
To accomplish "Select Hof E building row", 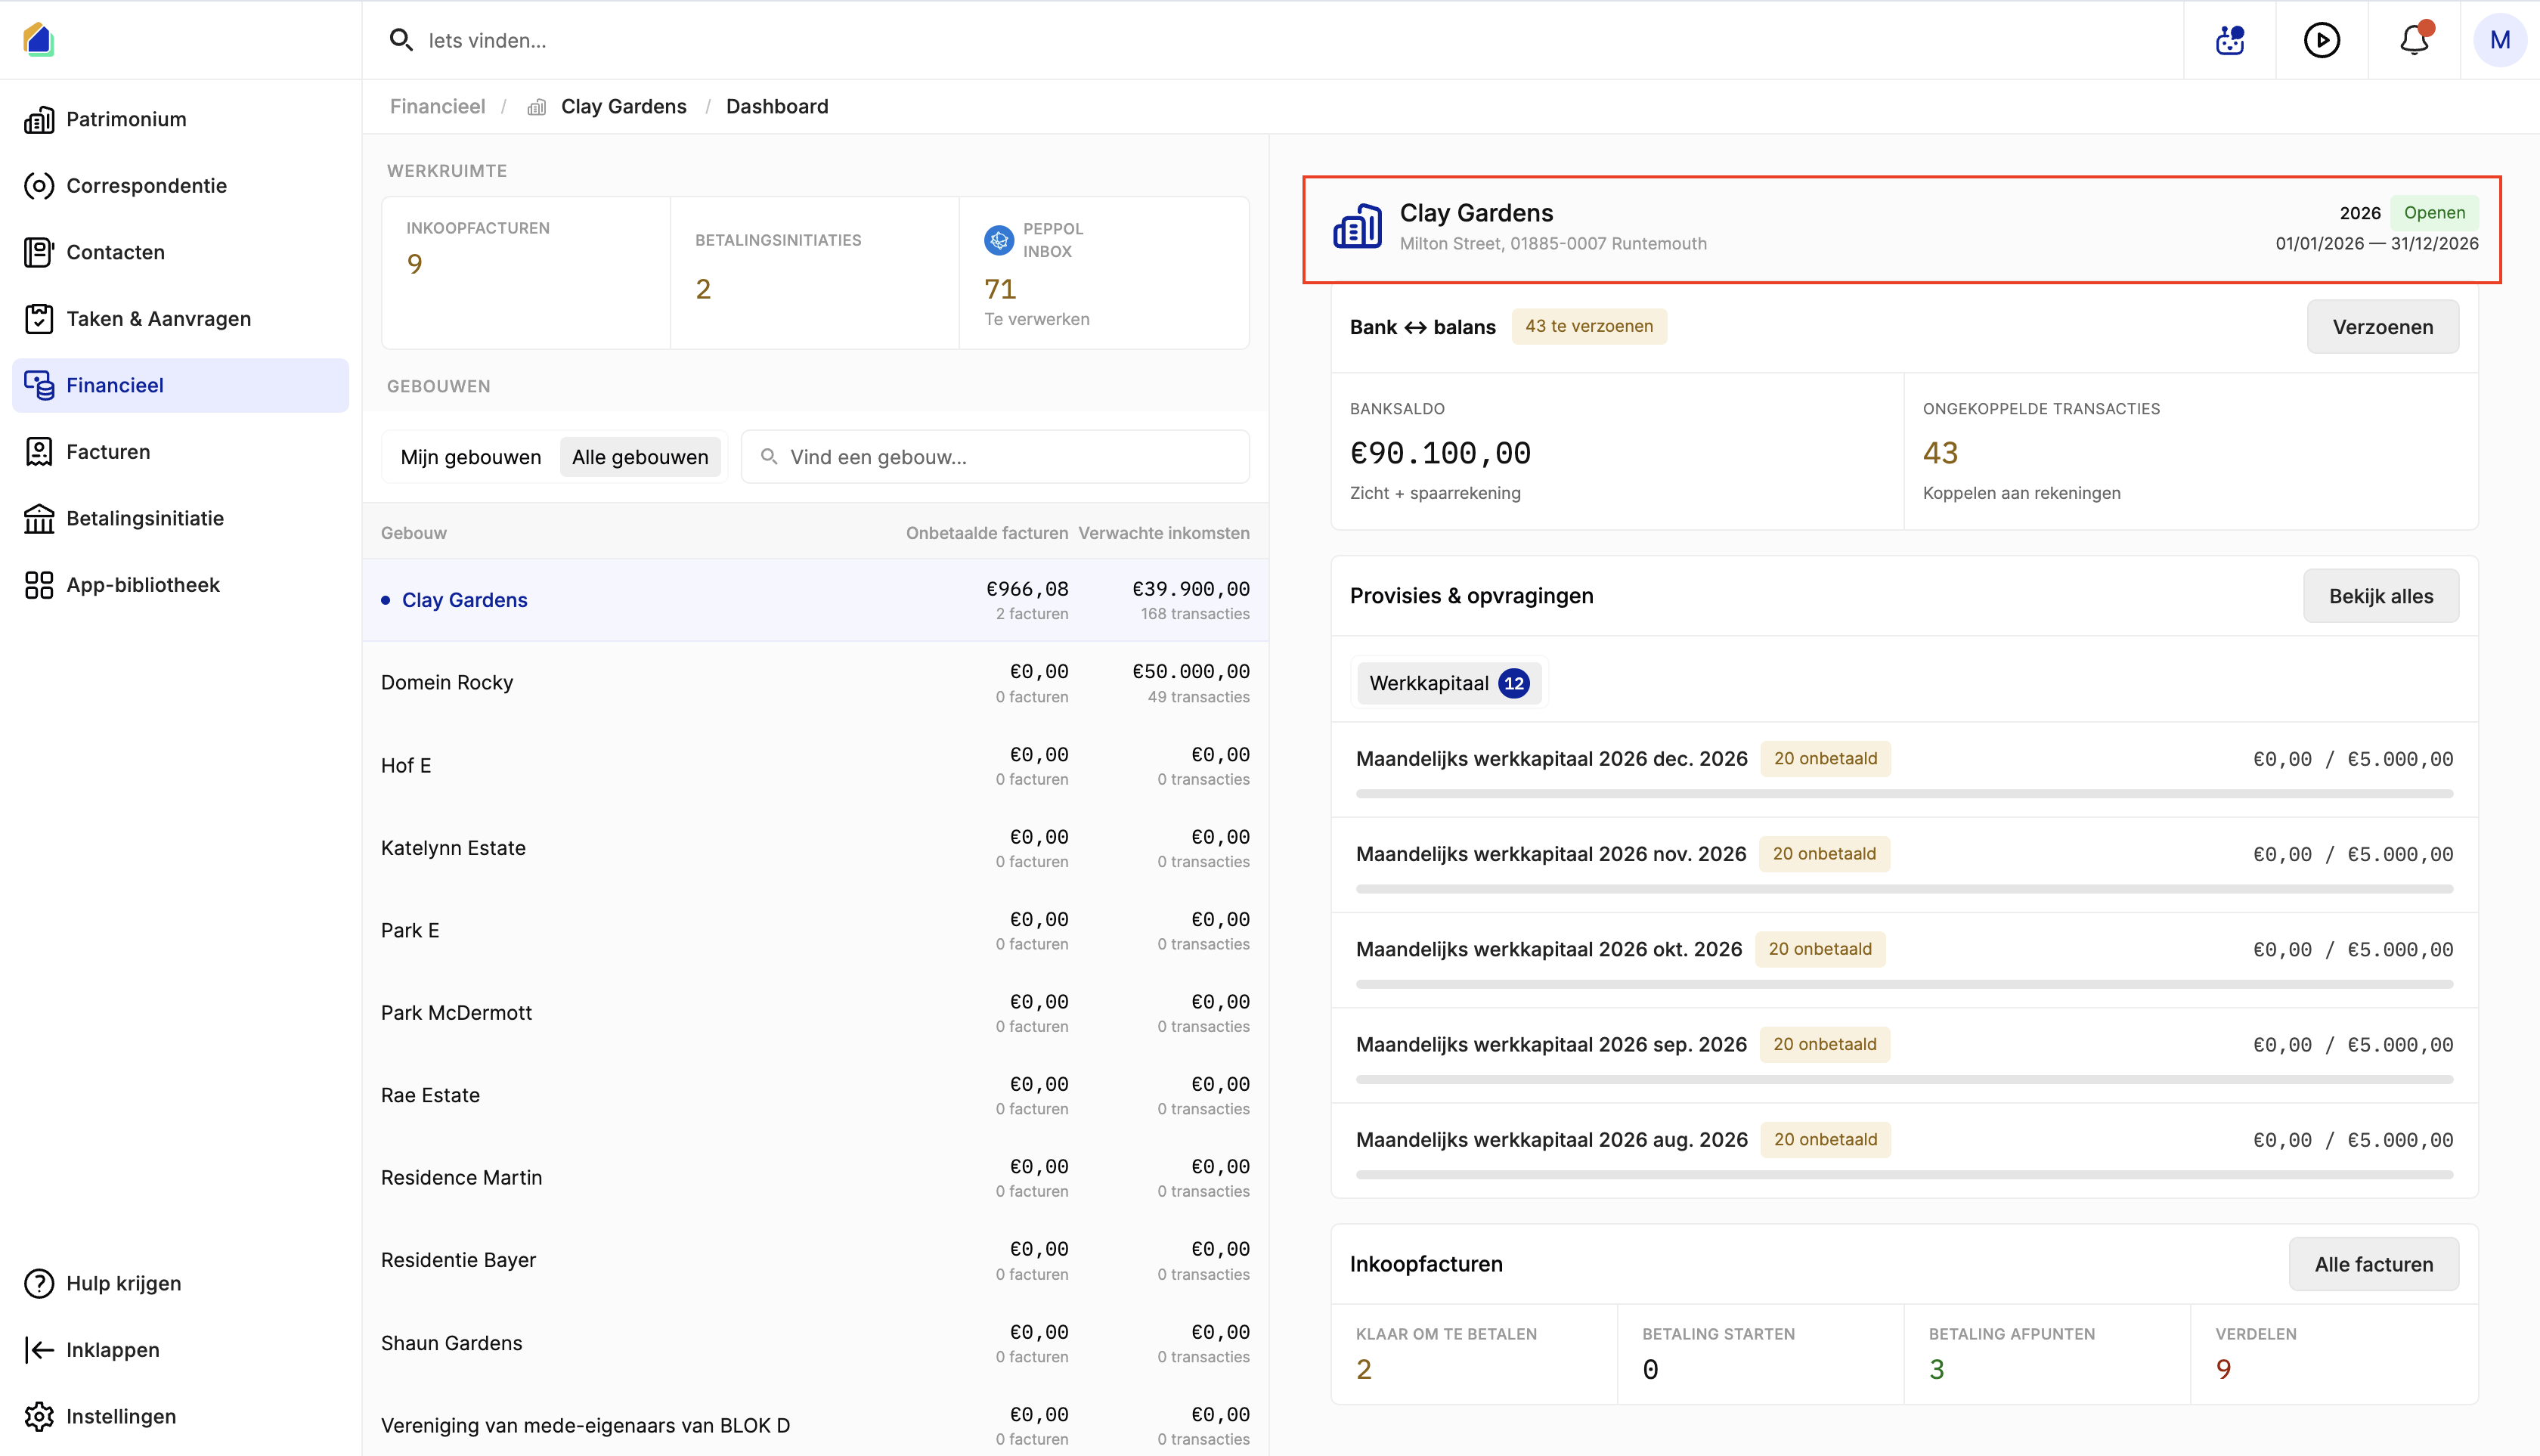I will [x=815, y=766].
